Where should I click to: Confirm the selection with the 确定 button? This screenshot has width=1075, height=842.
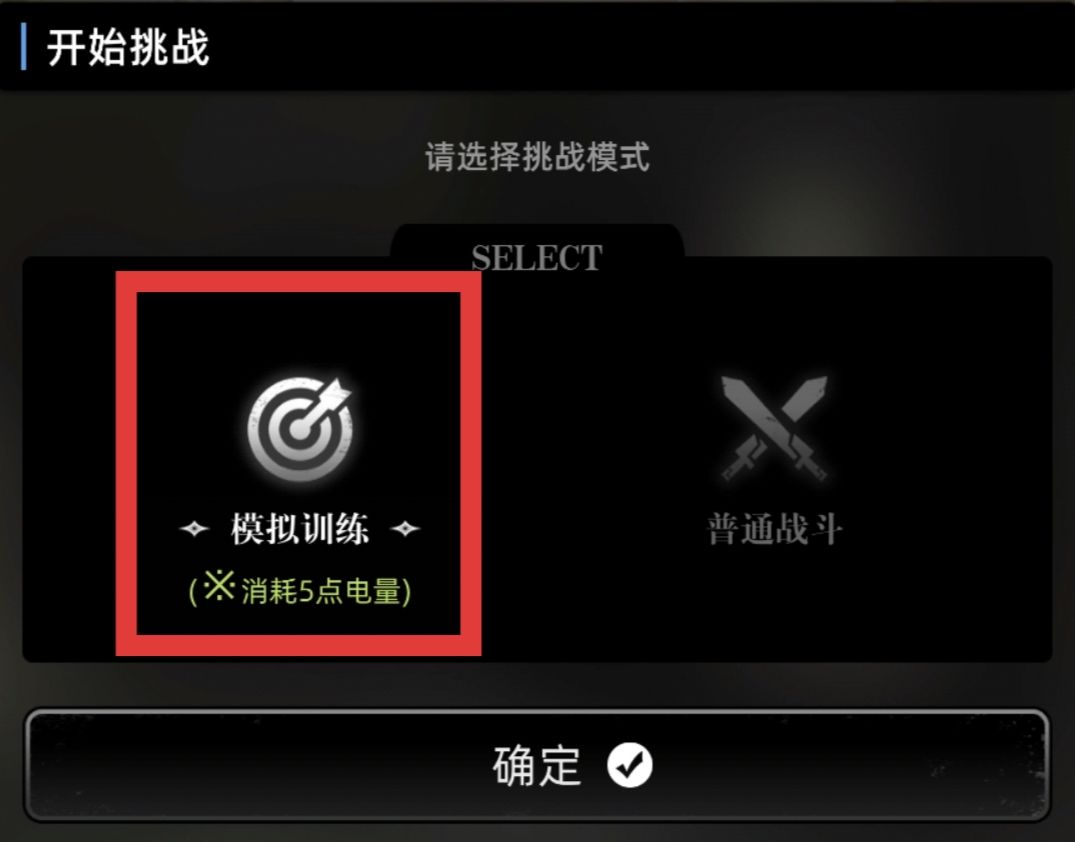(537, 765)
